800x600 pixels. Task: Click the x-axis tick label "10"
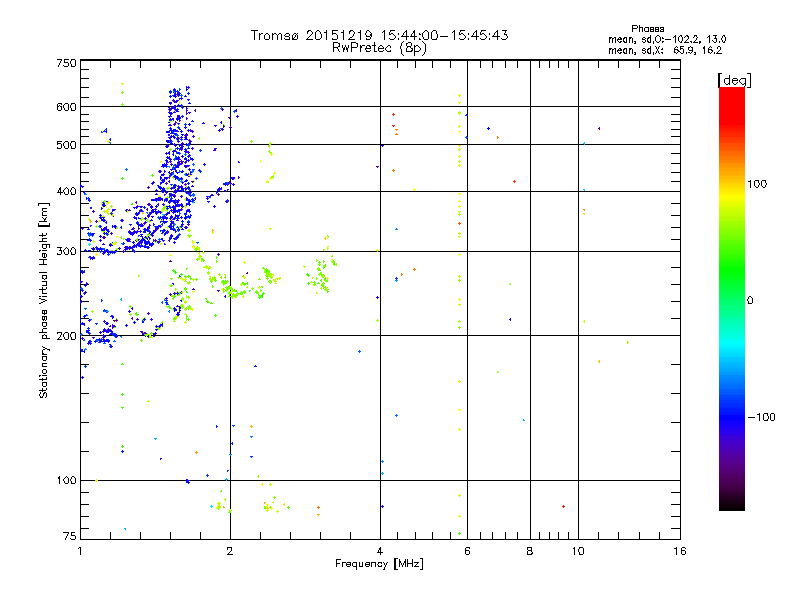(578, 551)
